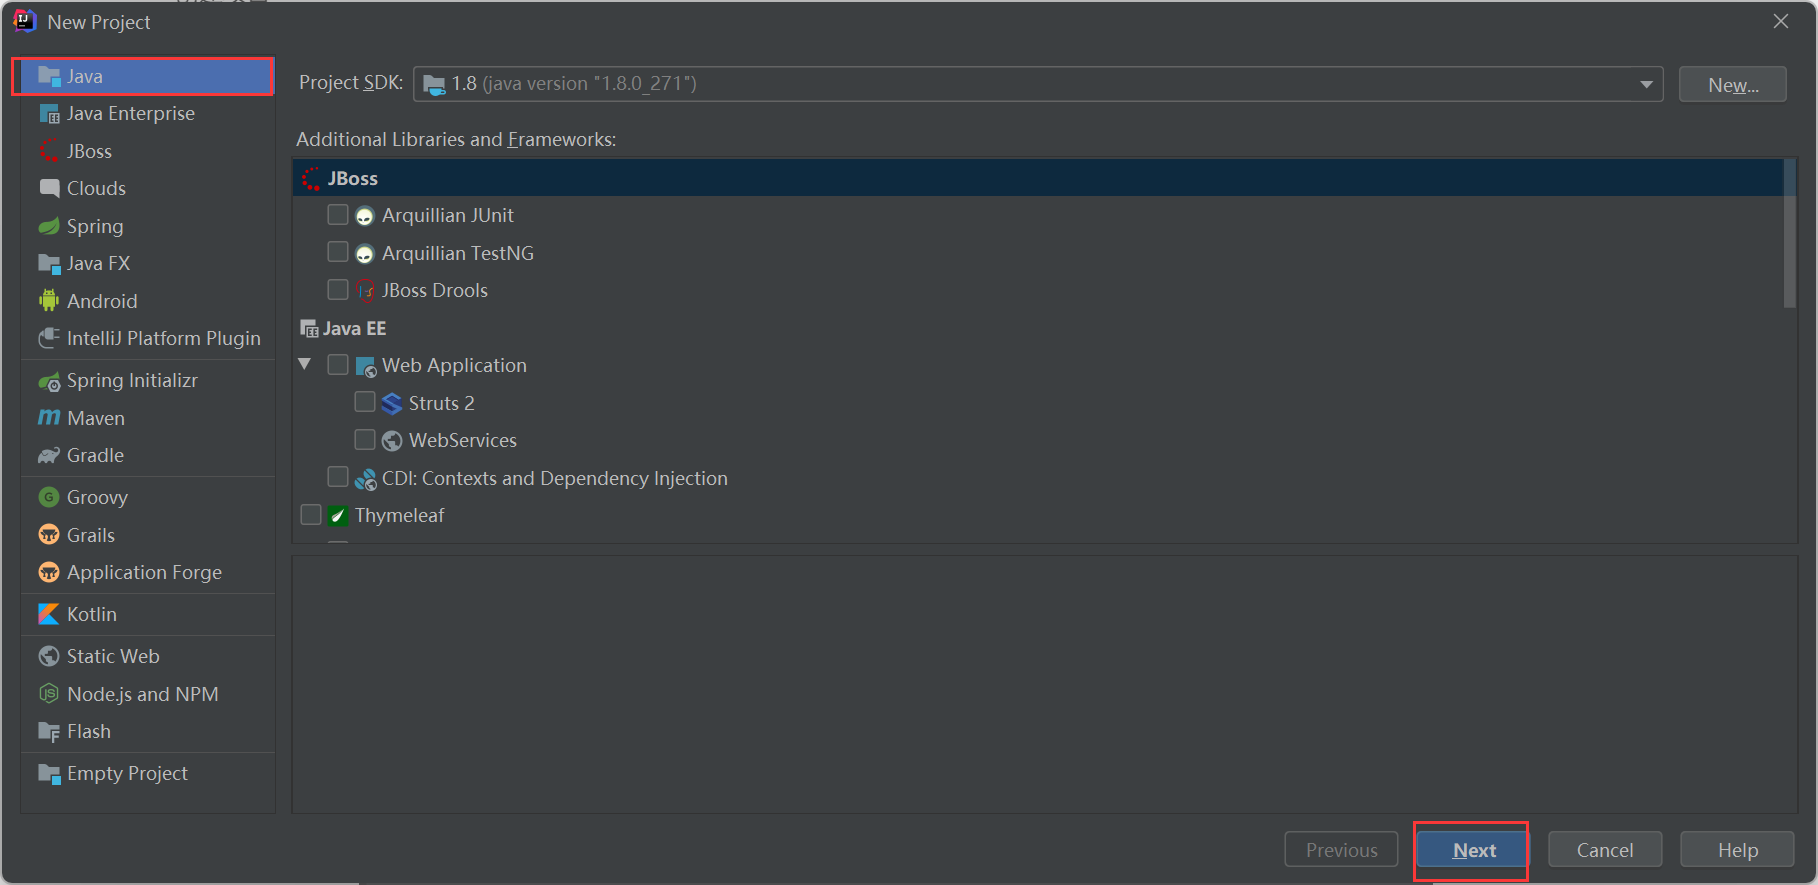
Task: Select Maven project type
Action: click(x=148, y=418)
